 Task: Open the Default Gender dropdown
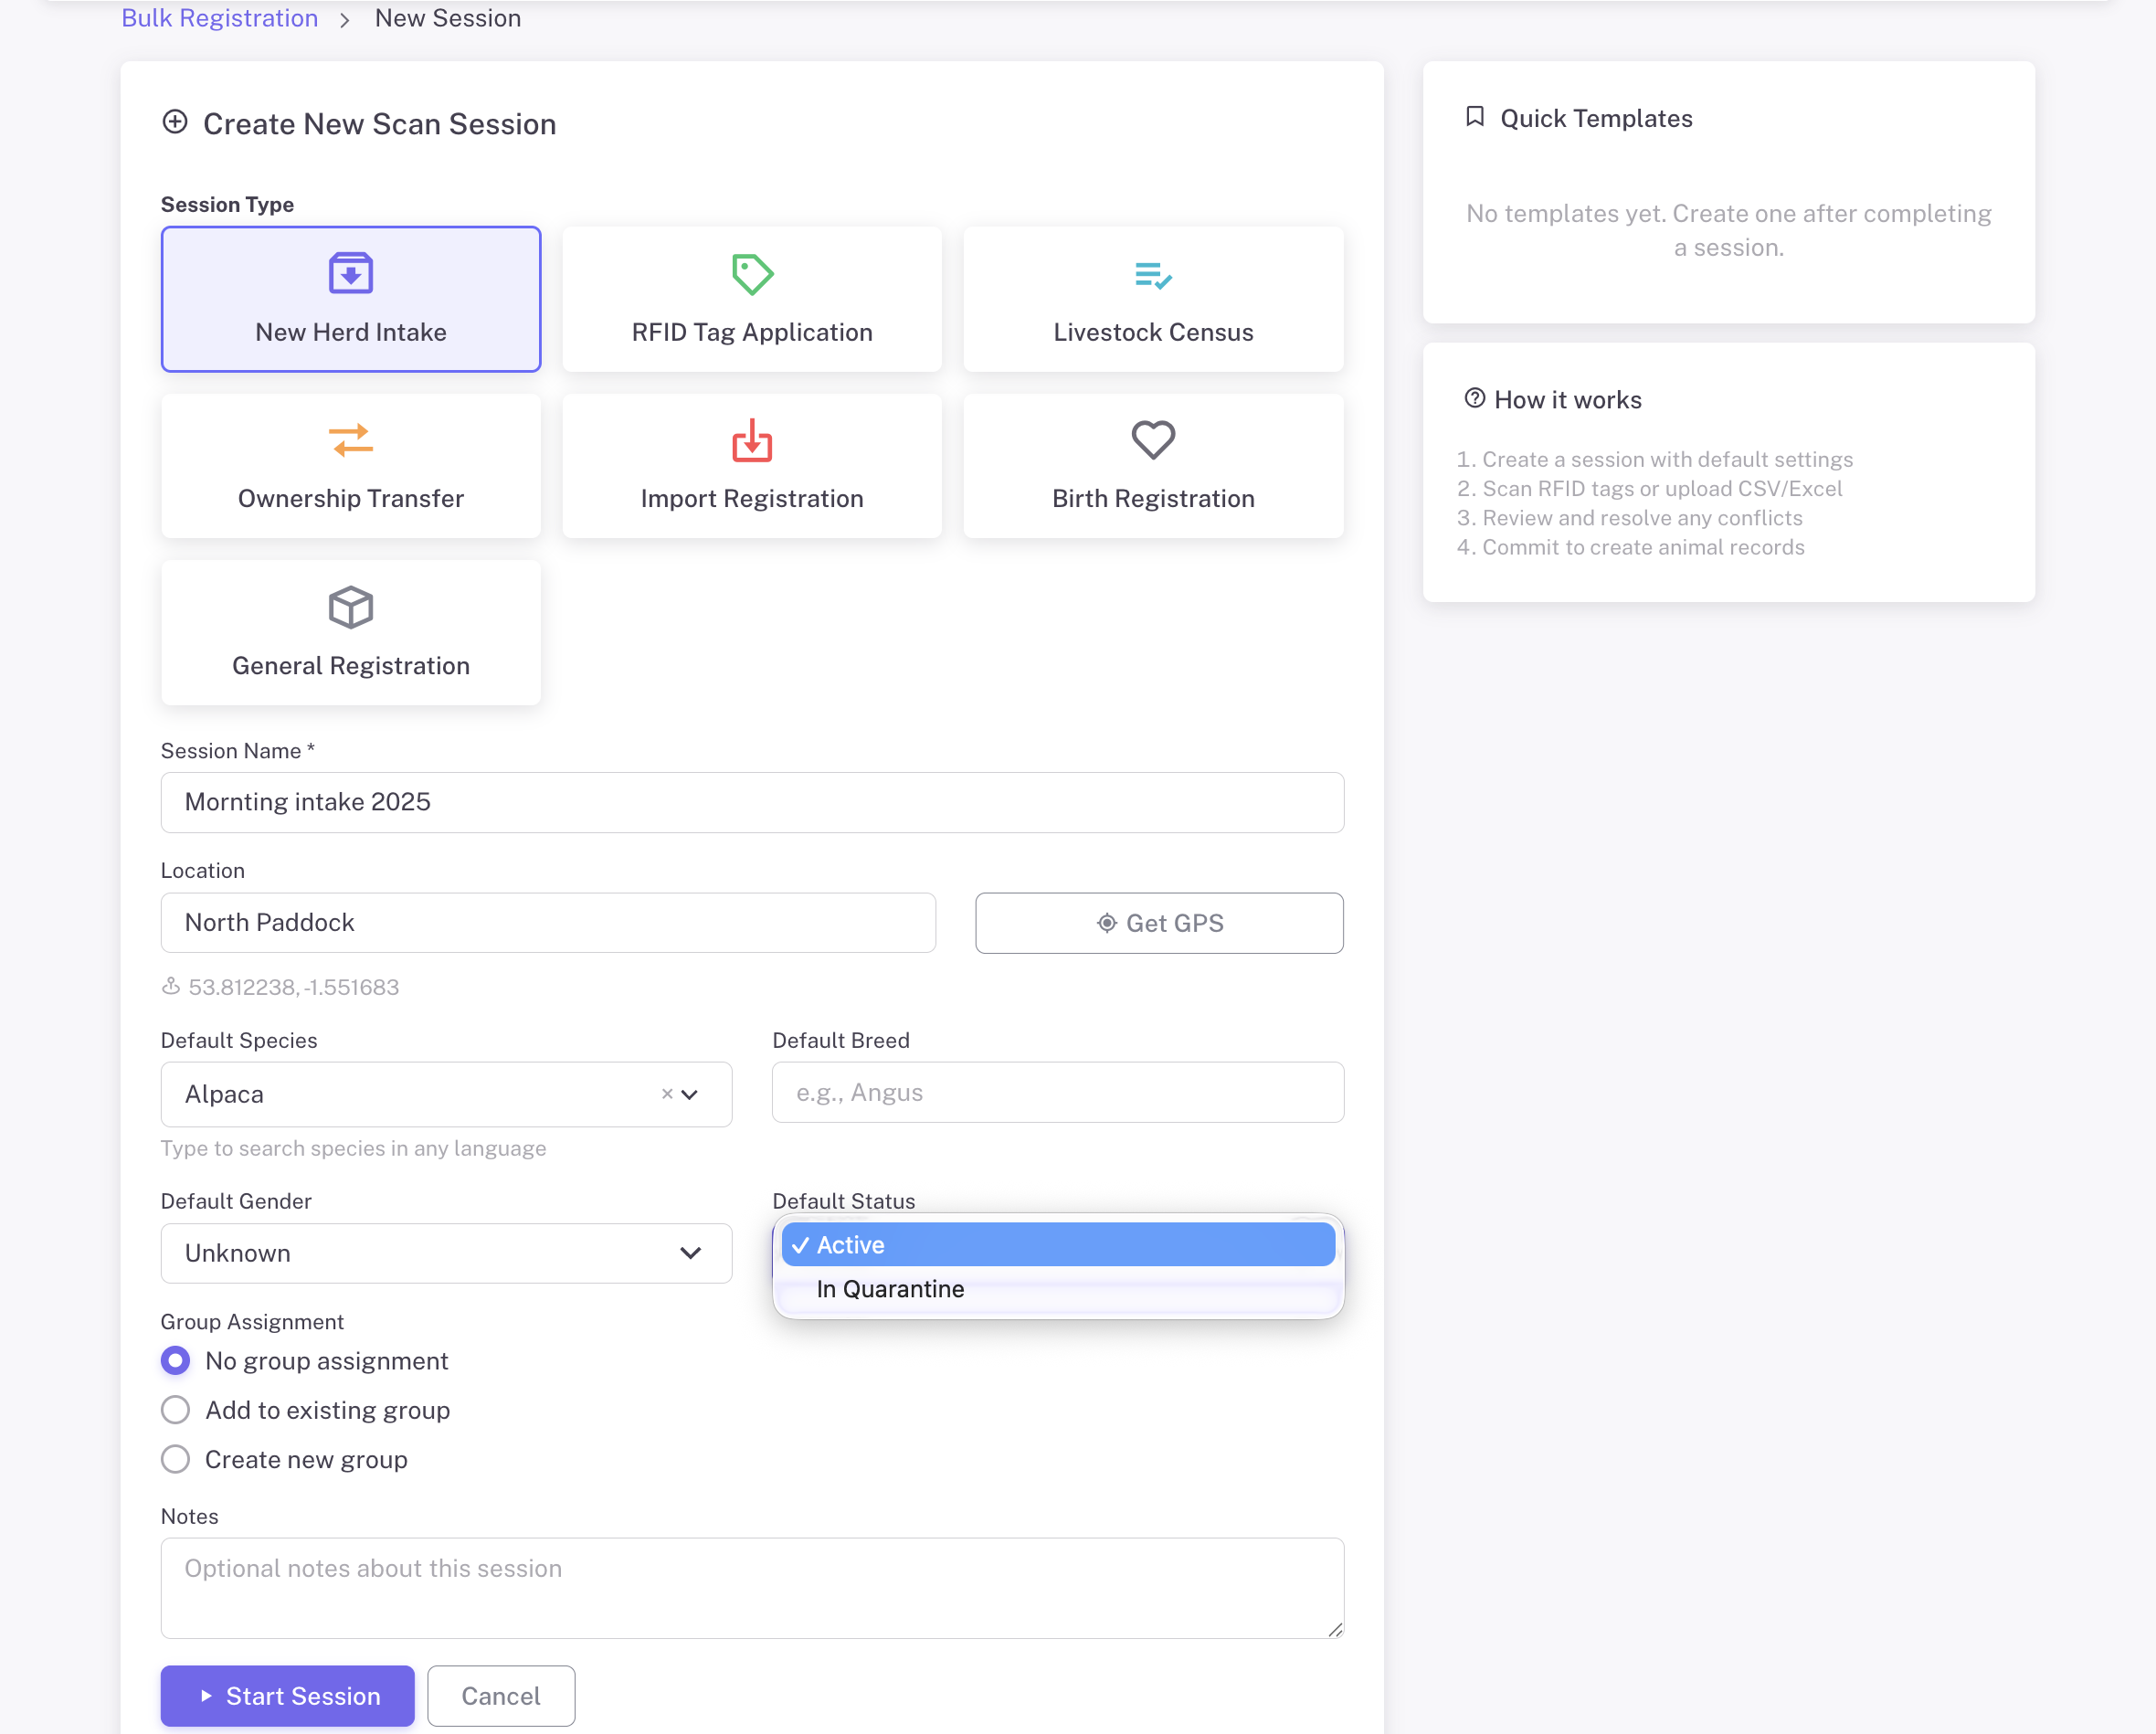click(x=446, y=1253)
